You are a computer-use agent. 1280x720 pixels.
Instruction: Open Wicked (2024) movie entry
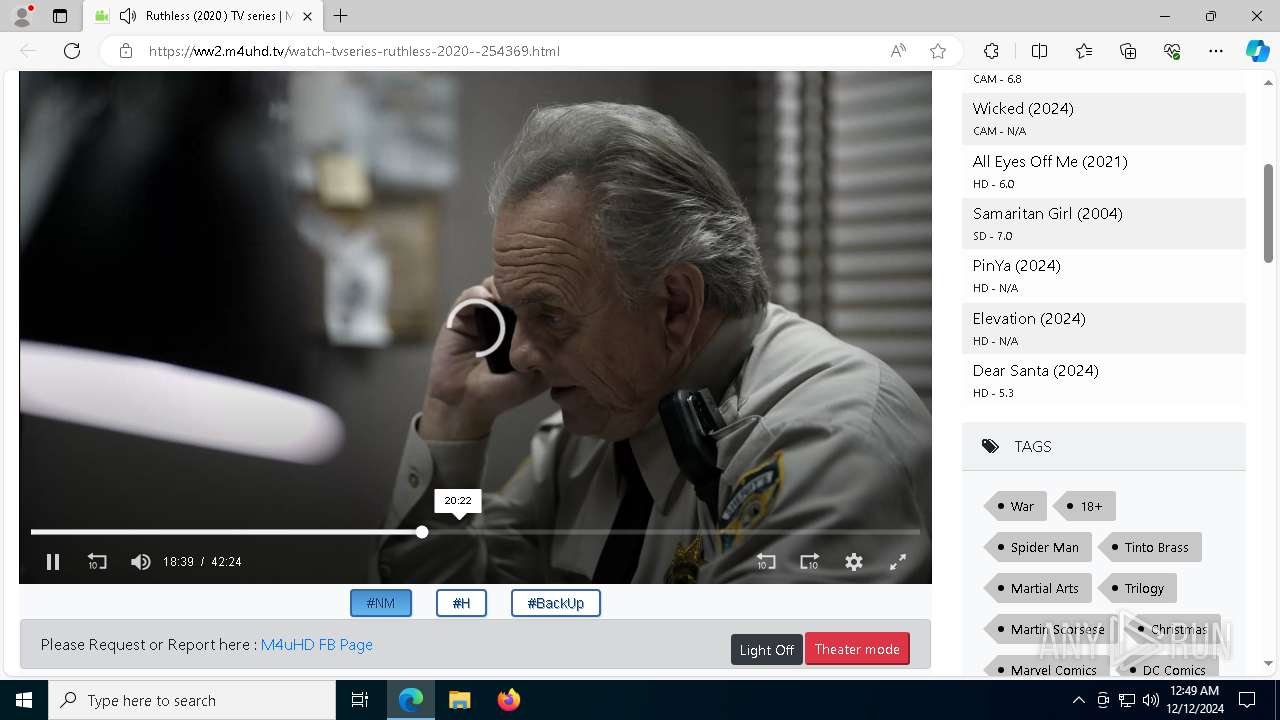[1104, 118]
